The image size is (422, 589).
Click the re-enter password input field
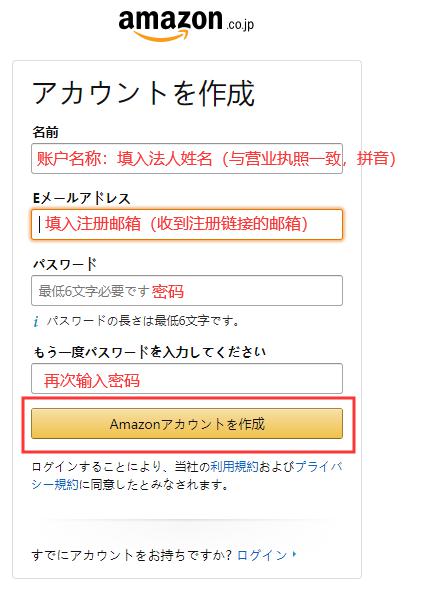coord(187,379)
